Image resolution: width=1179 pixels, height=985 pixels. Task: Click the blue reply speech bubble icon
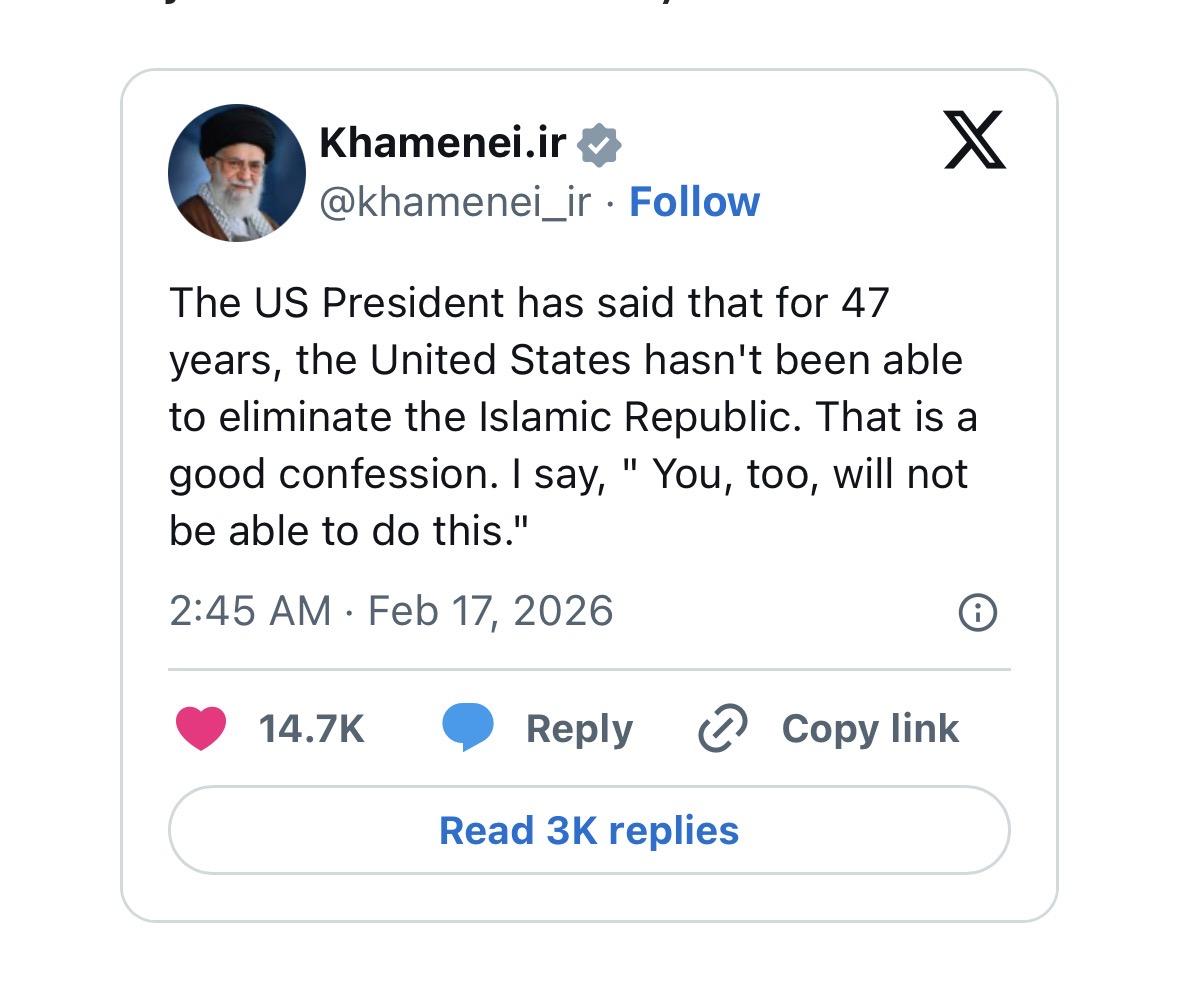click(x=468, y=728)
